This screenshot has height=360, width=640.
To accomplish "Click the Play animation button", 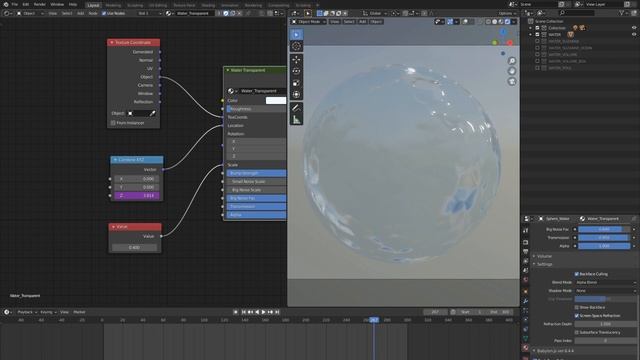I will (264, 312).
